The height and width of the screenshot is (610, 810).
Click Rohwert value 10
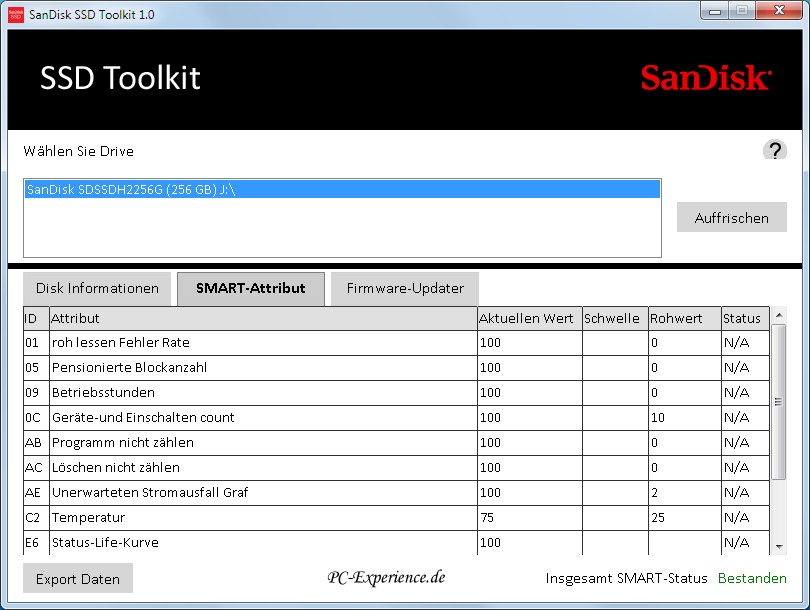(x=685, y=417)
